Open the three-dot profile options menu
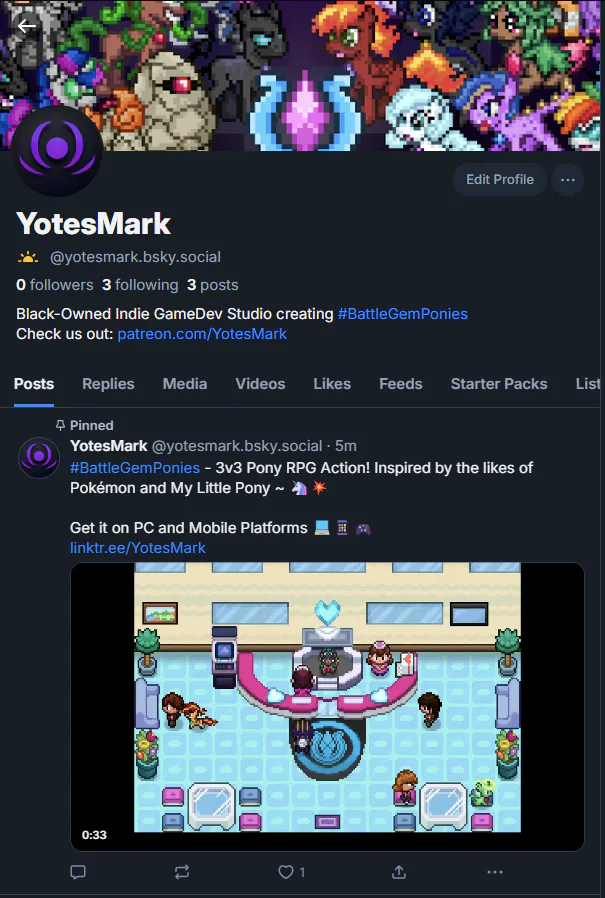The width and height of the screenshot is (605, 898). pyautogui.click(x=567, y=180)
